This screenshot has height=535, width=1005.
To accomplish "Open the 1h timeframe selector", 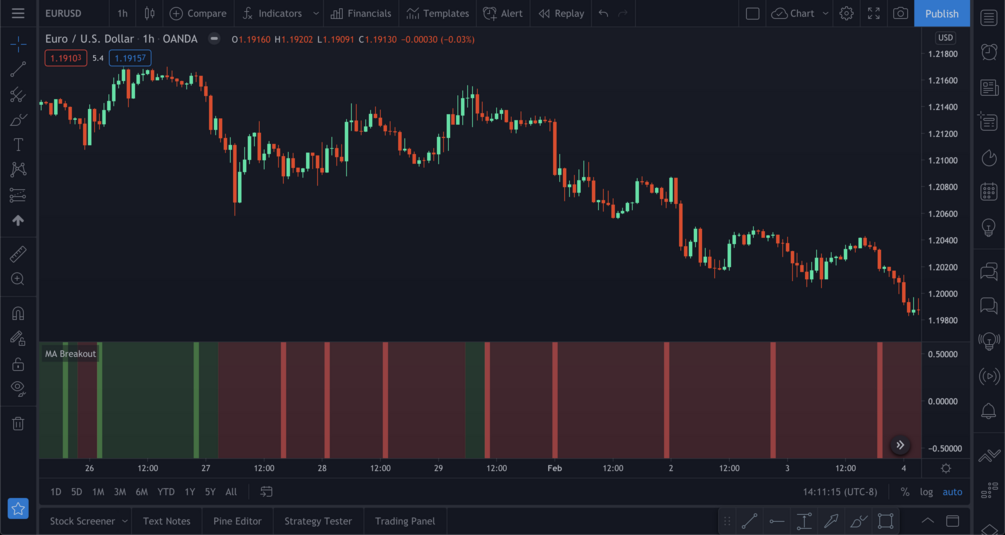I will click(x=122, y=13).
